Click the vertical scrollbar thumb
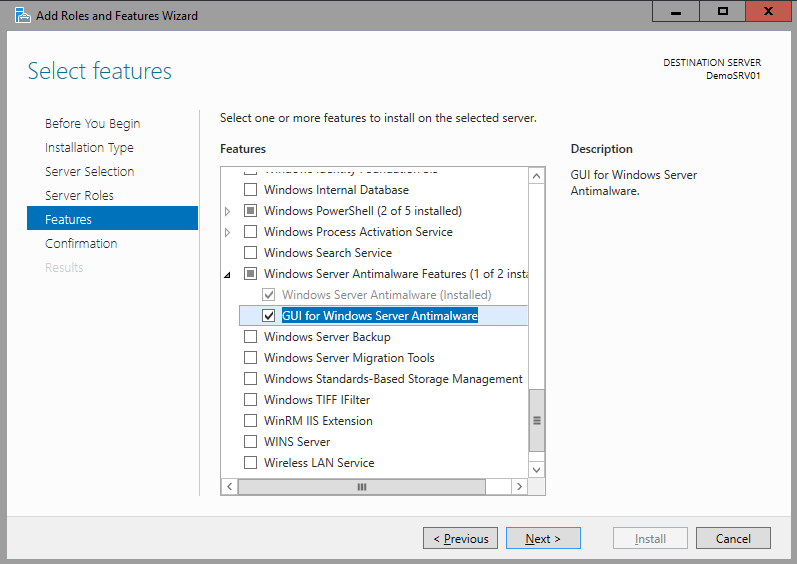Viewport: 797px width, 564px height. click(x=536, y=420)
